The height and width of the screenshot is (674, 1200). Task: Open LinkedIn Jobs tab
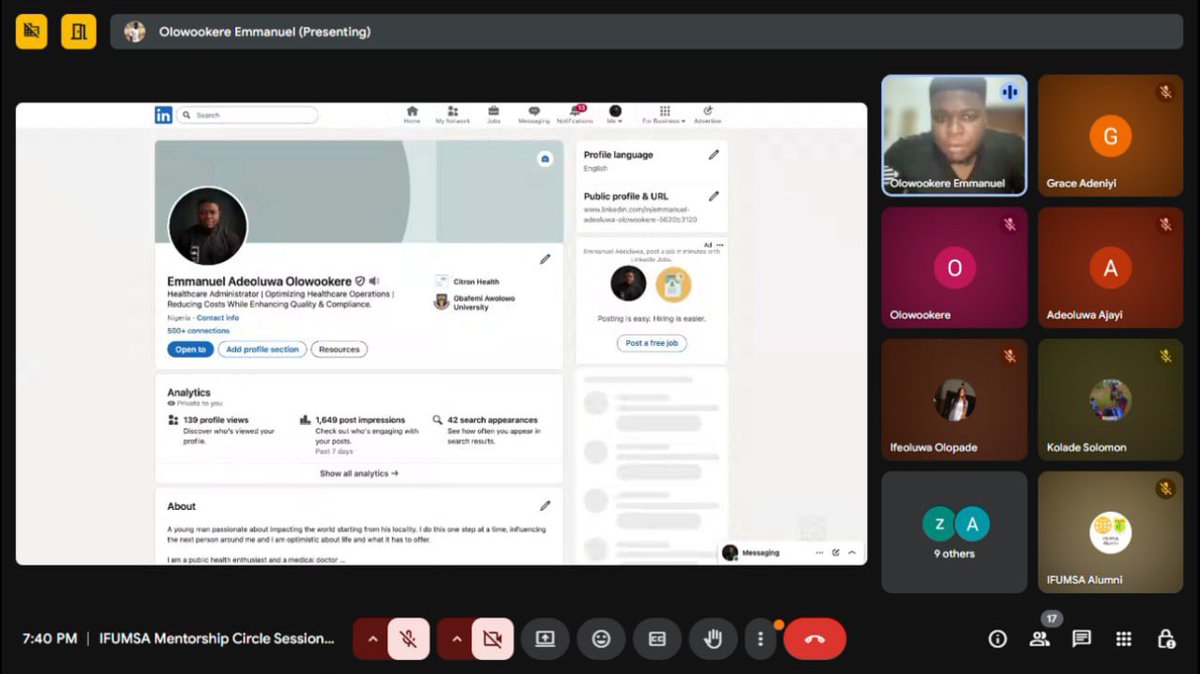[493, 115]
